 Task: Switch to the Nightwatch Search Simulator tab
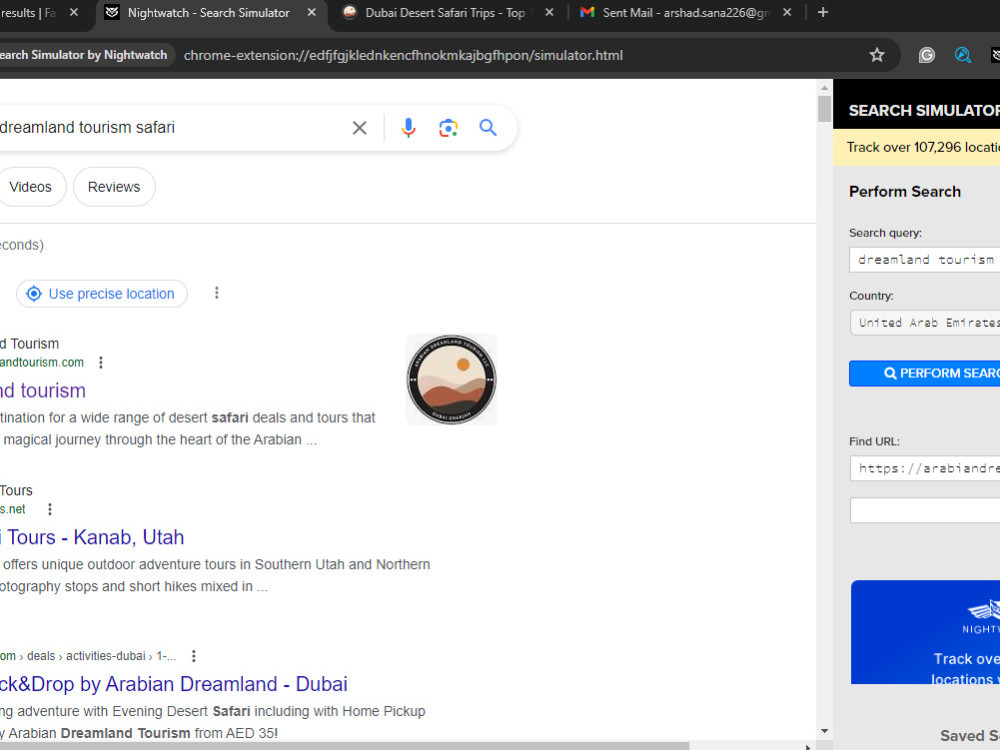click(x=209, y=13)
